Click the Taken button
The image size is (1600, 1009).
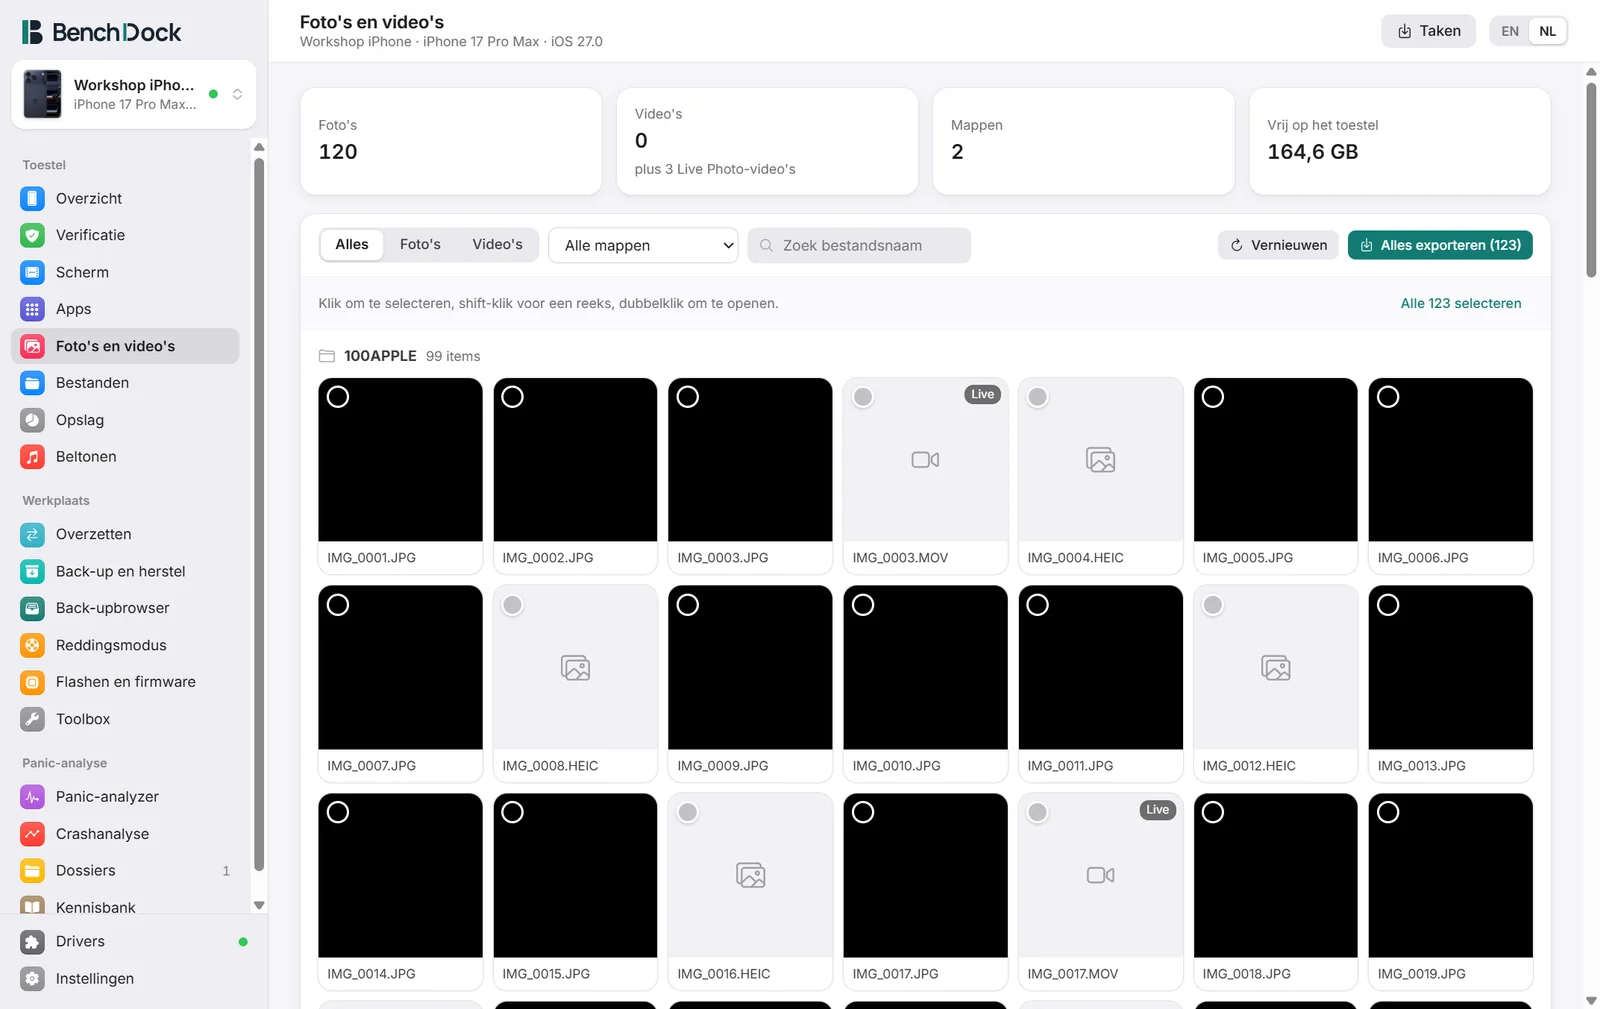[x=1428, y=31]
